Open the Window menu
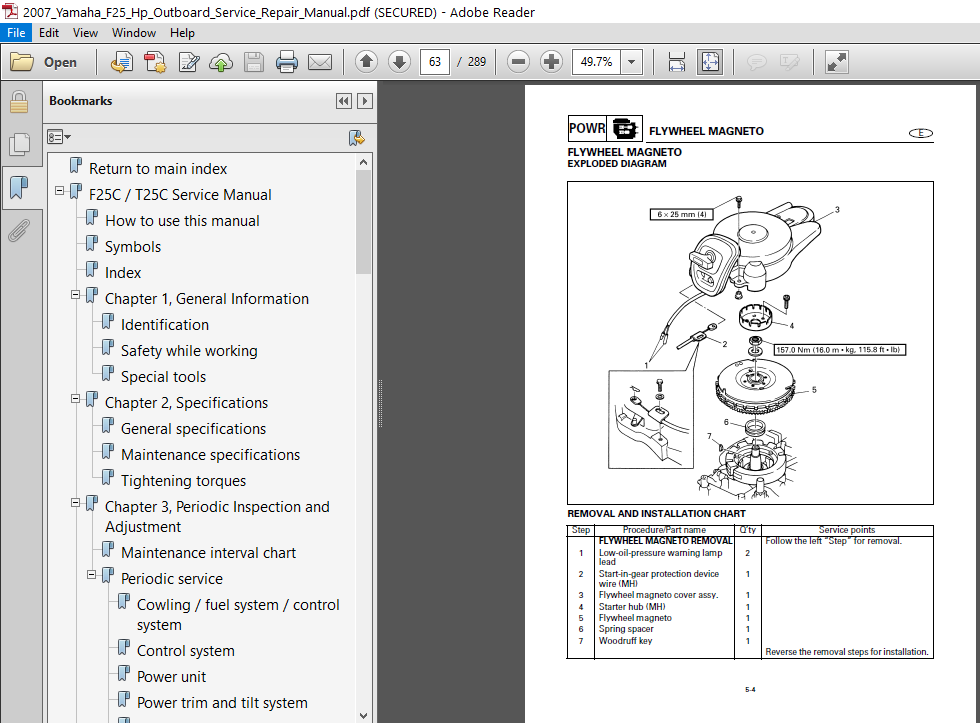This screenshot has height=723, width=980. pos(134,33)
